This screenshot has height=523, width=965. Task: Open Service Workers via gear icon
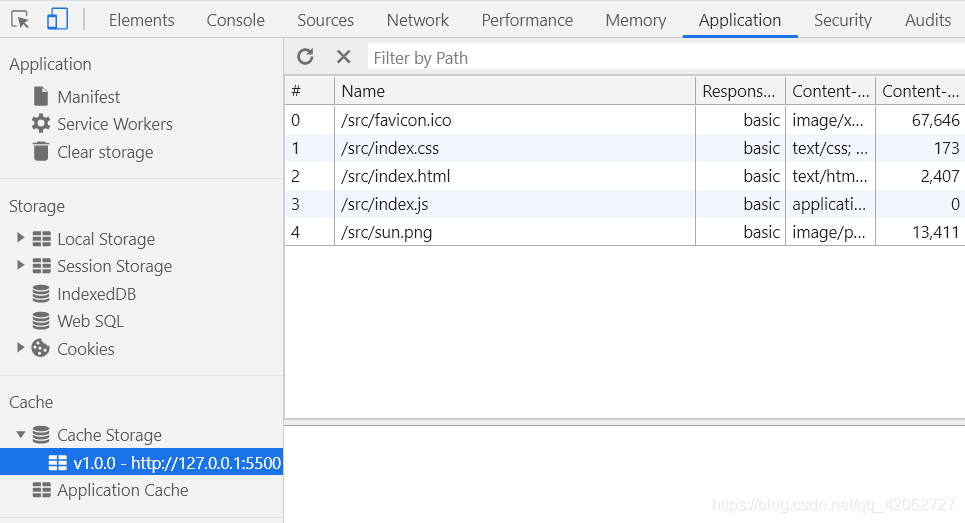pos(41,124)
